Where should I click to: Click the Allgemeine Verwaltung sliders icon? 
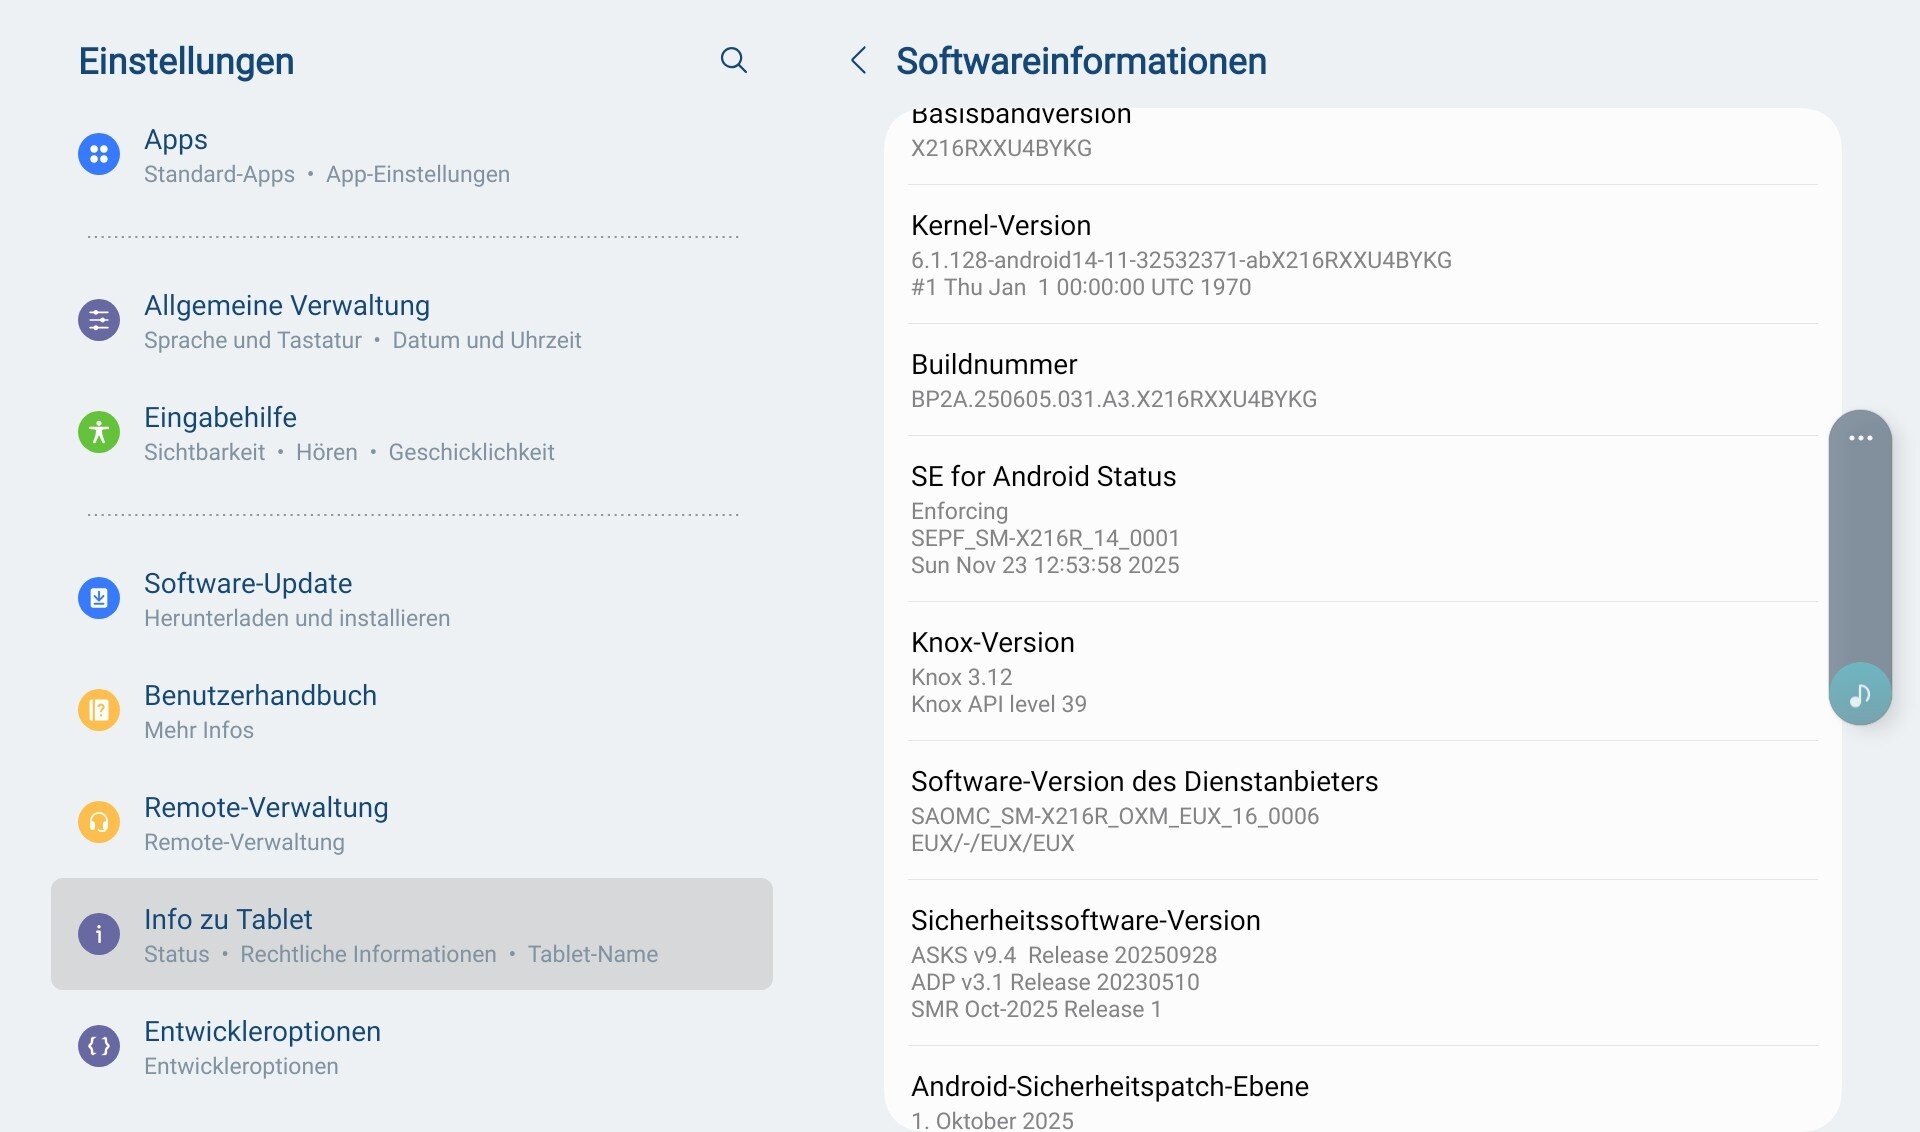pos(99,320)
